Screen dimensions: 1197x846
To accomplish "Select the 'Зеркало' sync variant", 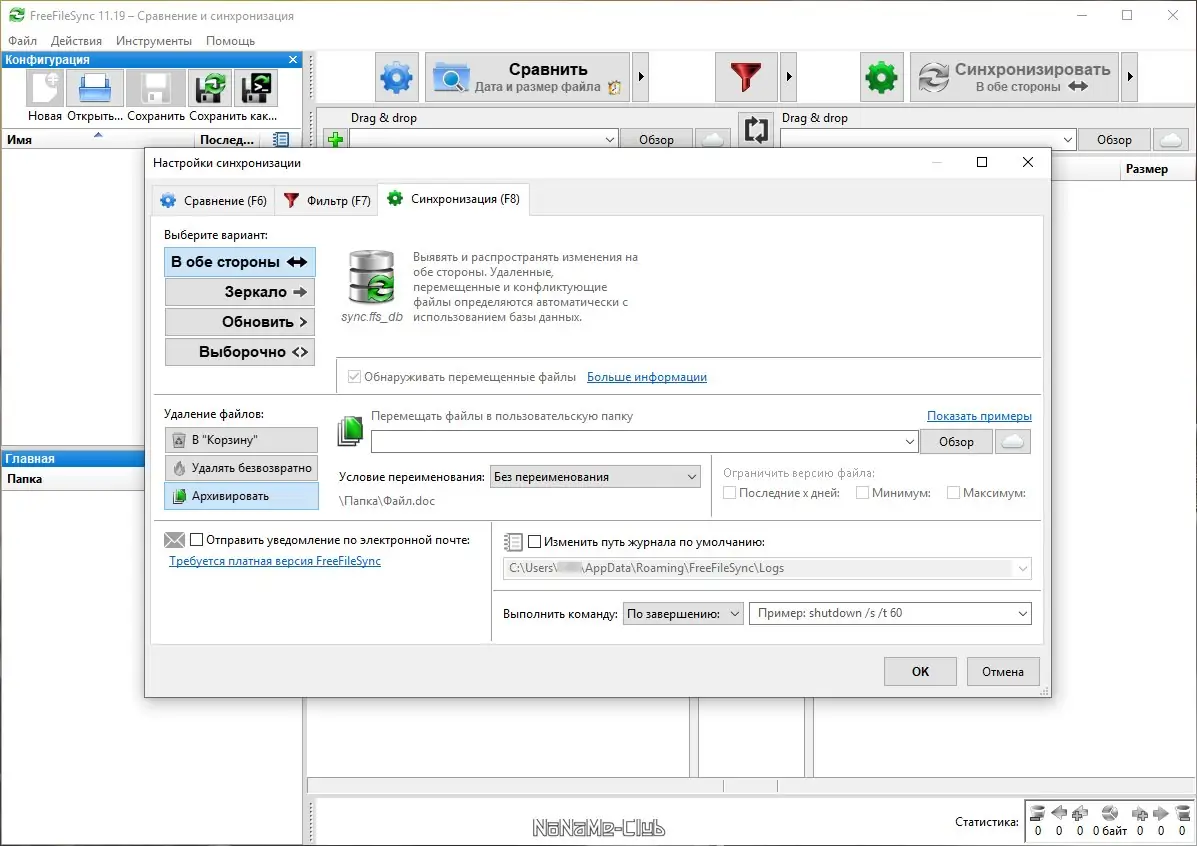I will [x=240, y=292].
